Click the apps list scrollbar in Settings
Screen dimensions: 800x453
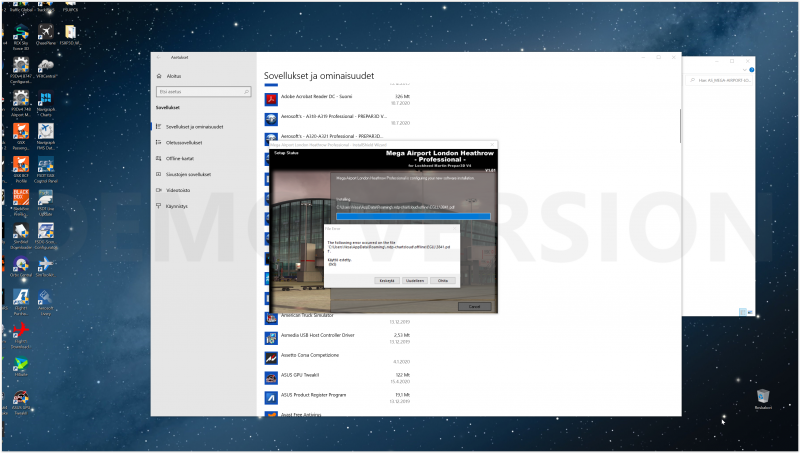680,127
